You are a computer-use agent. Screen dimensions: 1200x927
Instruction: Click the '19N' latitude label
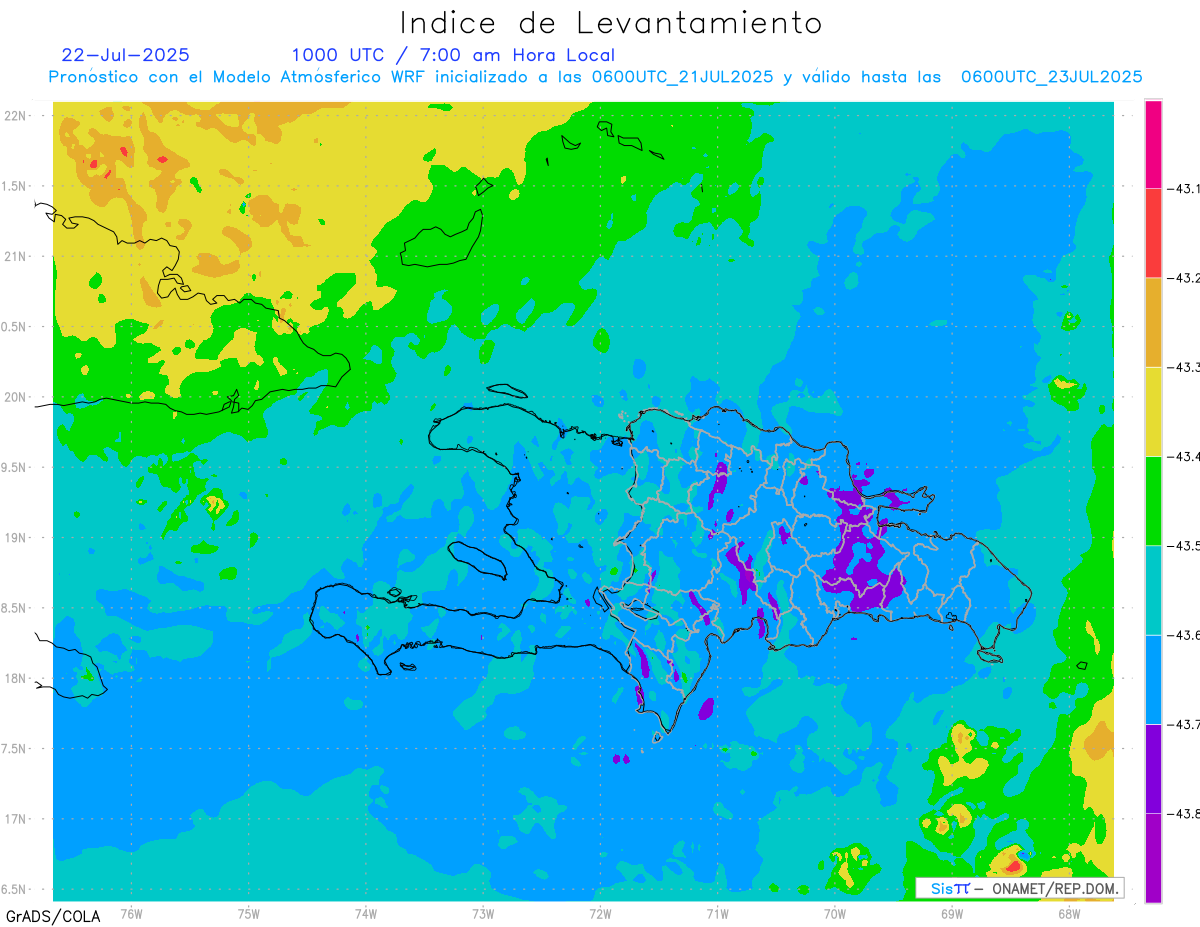[x=15, y=538]
